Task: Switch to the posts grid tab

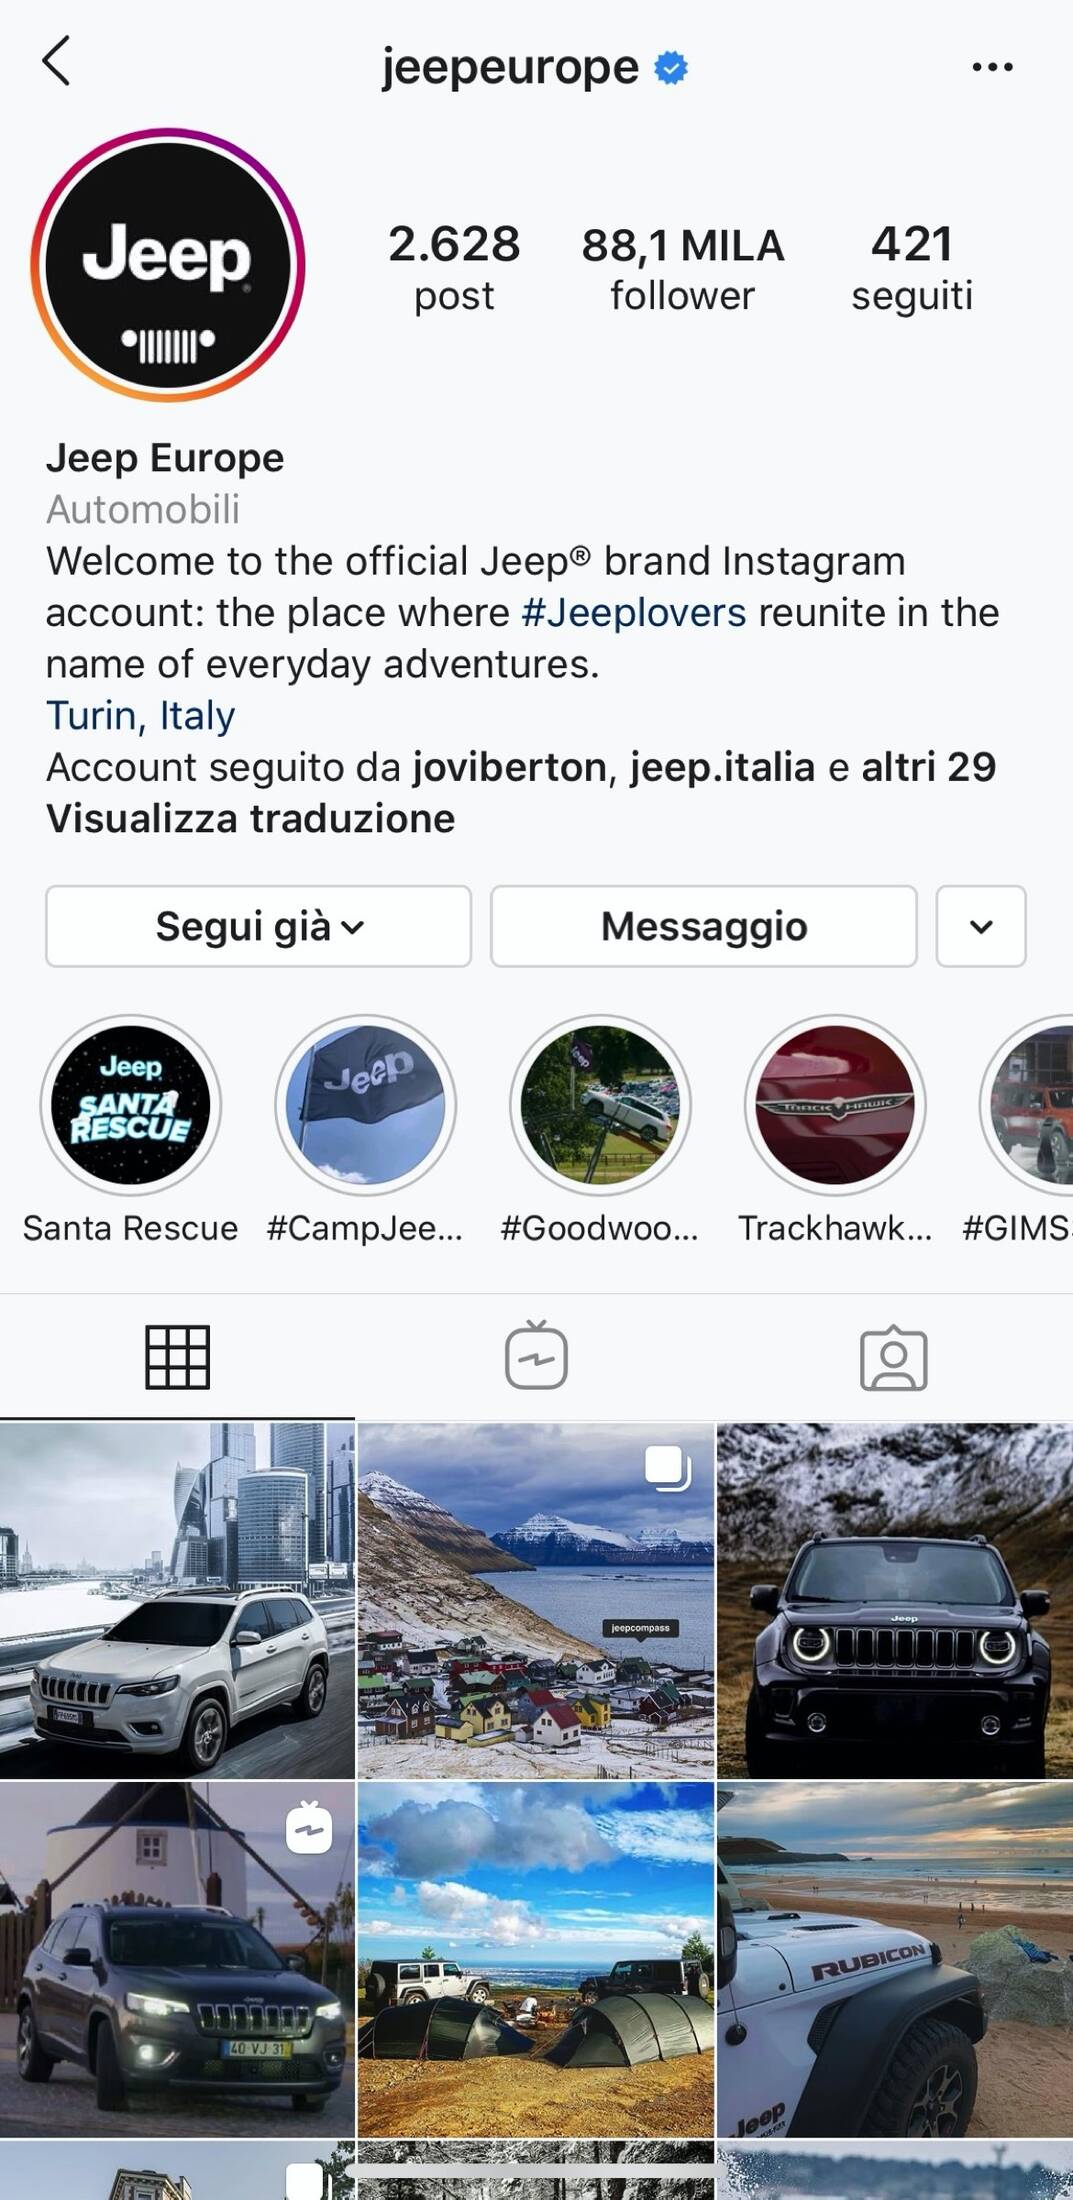Action: click(x=177, y=1357)
